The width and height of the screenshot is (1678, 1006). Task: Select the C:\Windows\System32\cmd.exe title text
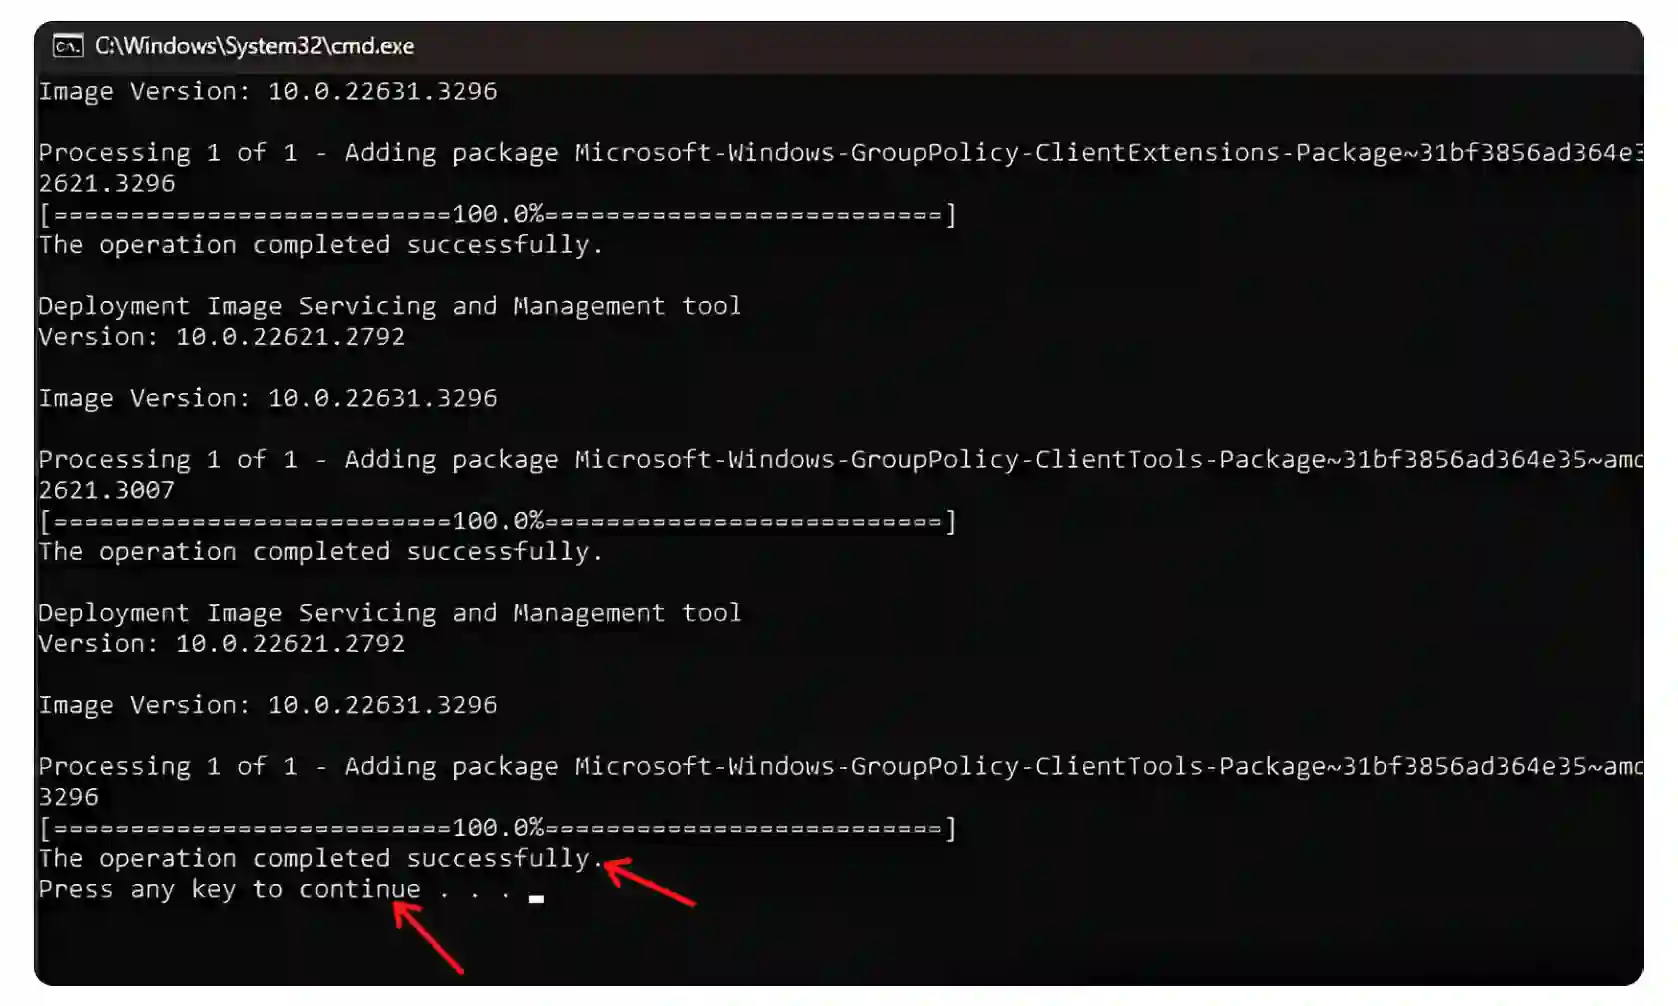(x=254, y=46)
